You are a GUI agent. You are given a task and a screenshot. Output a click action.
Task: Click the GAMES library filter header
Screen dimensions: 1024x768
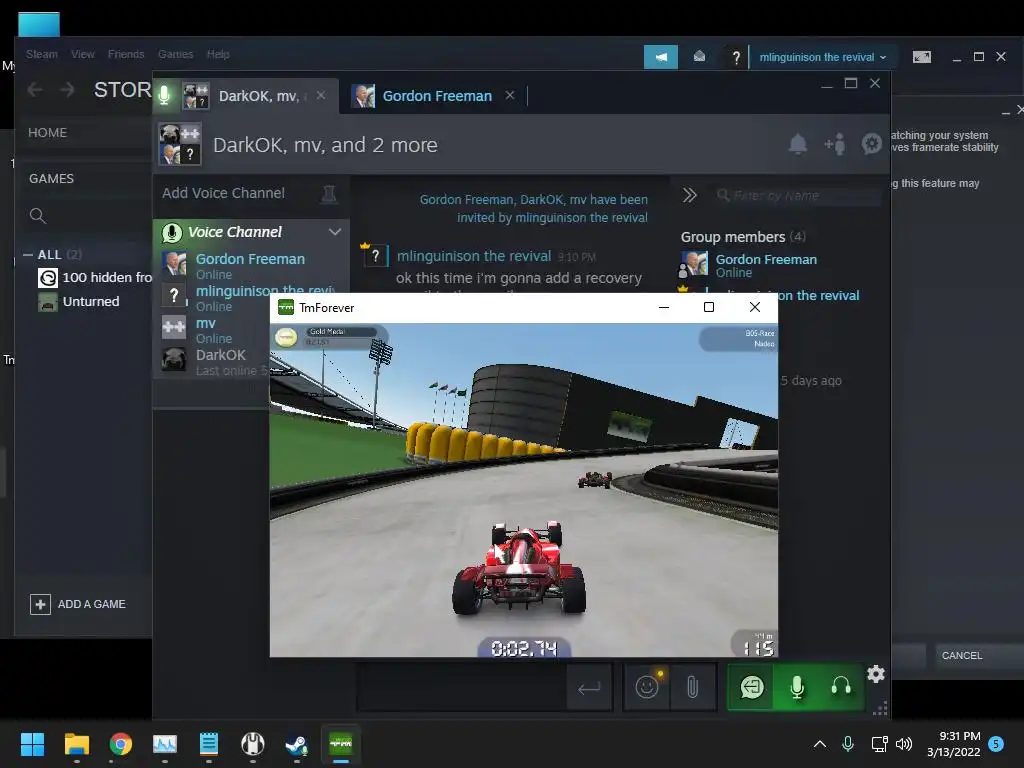tap(51, 178)
